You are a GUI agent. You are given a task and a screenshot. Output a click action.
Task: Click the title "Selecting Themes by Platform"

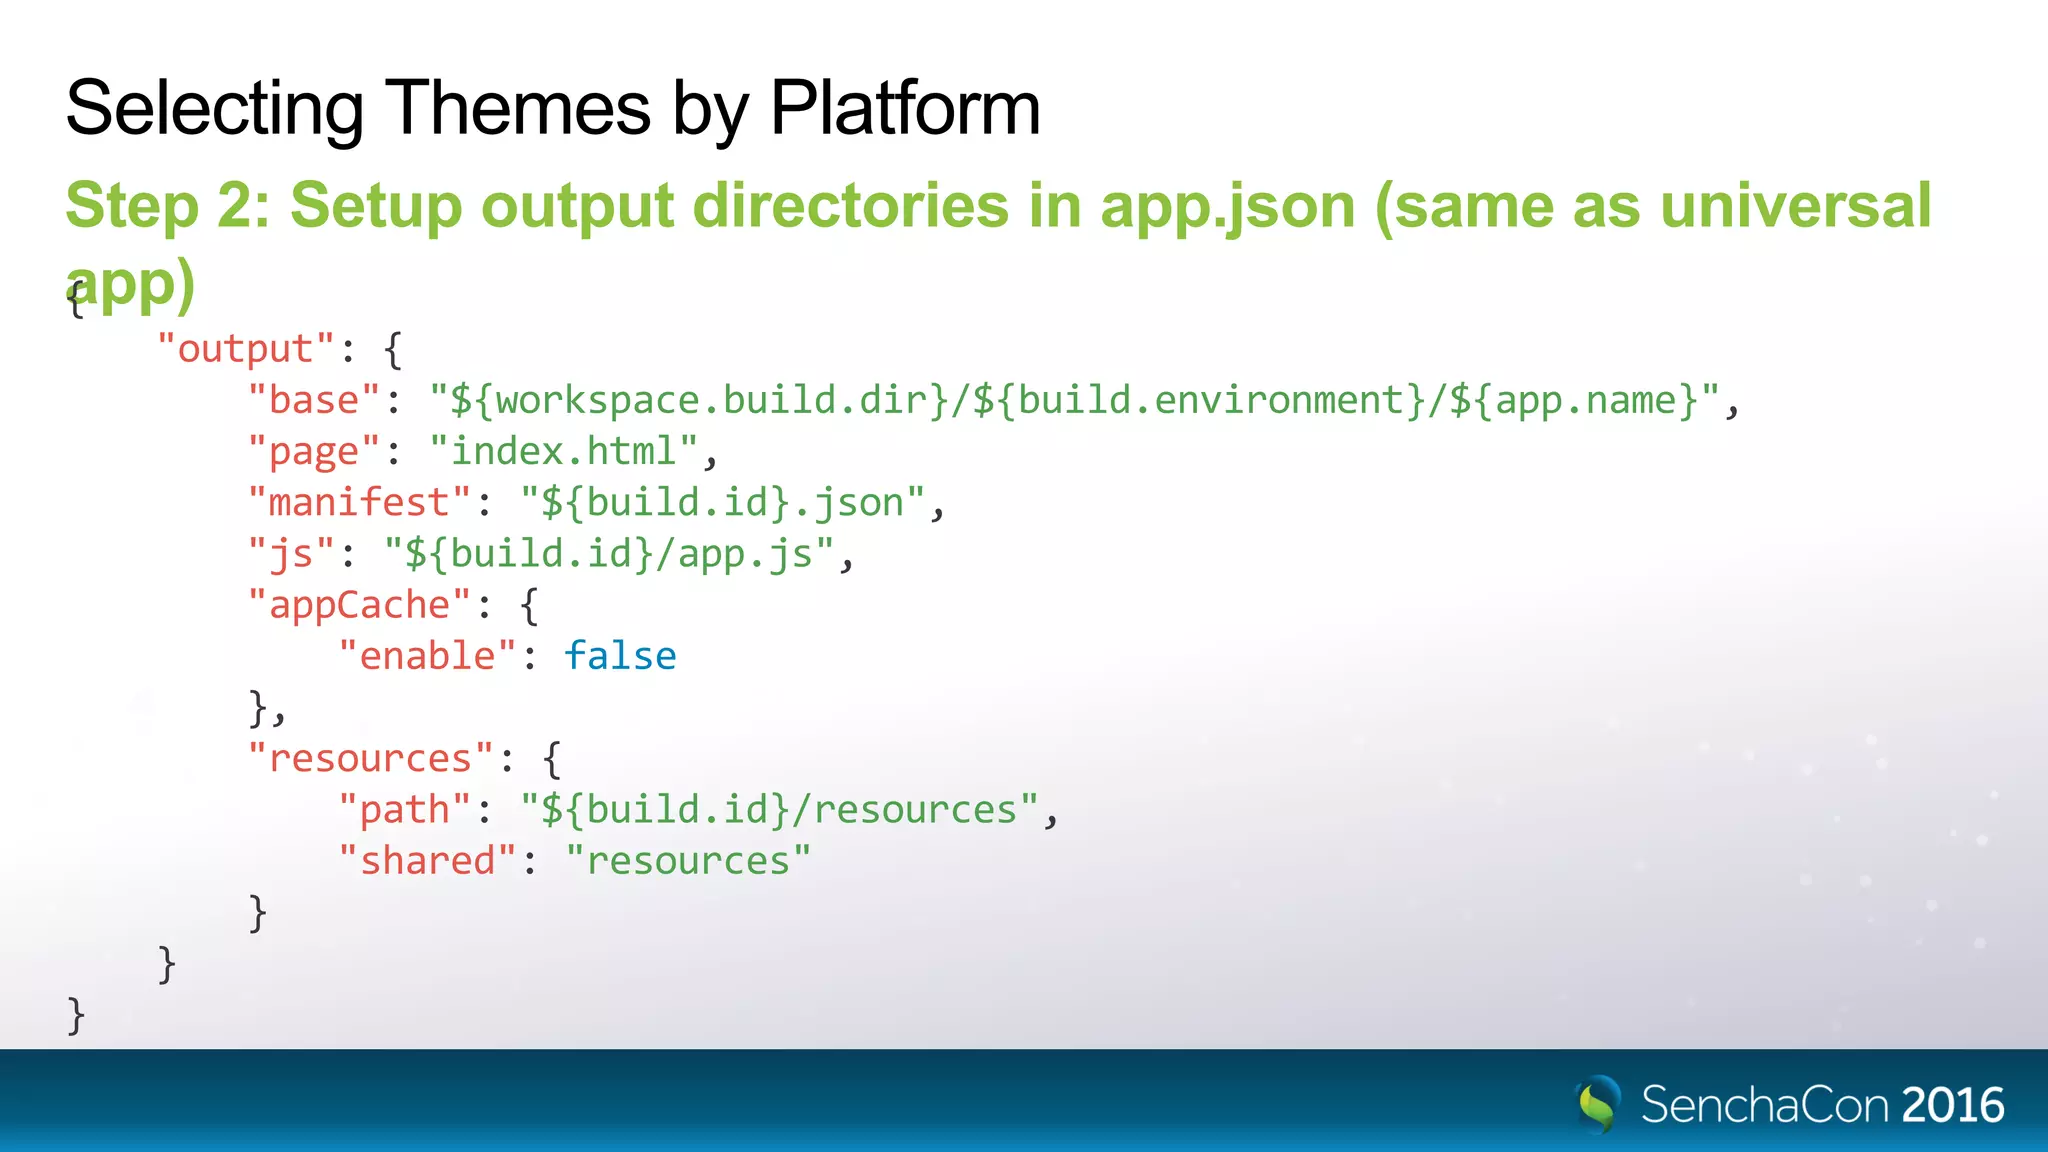pyautogui.click(x=553, y=108)
